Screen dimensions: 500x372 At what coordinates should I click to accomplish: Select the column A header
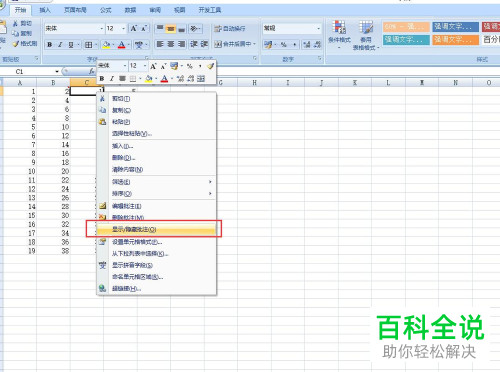point(20,83)
